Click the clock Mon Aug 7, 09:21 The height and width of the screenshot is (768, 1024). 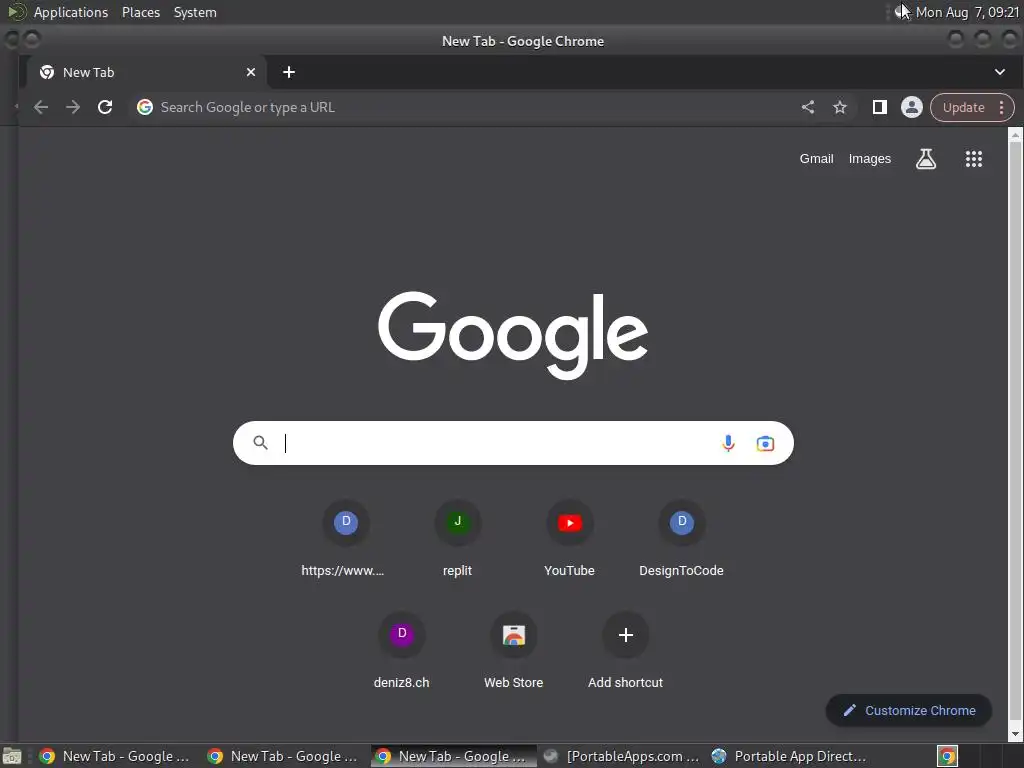point(967,12)
